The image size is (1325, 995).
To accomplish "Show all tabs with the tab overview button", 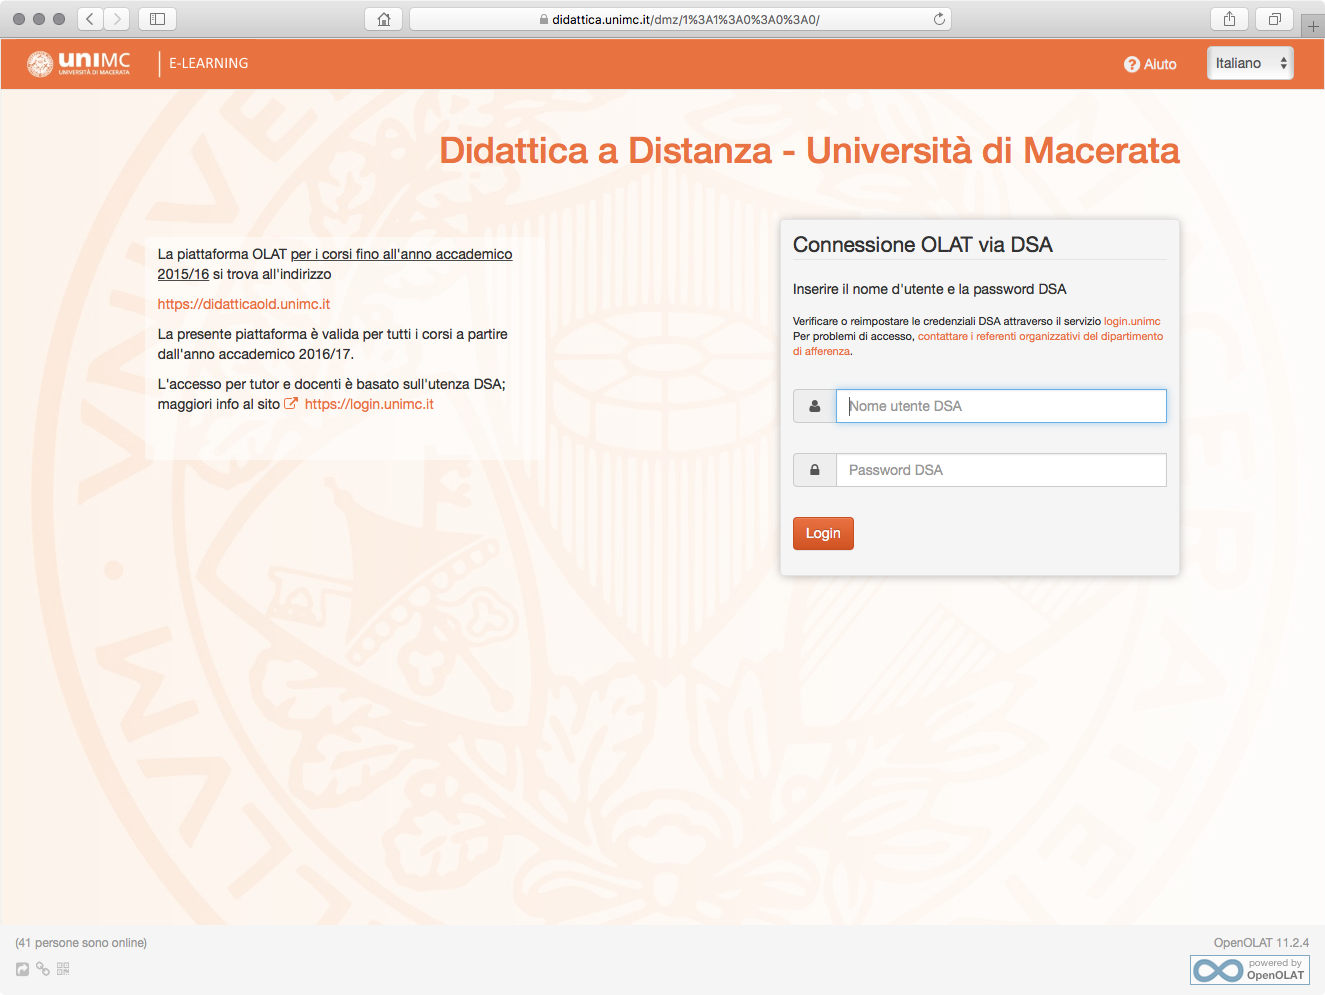I will point(1275,19).
